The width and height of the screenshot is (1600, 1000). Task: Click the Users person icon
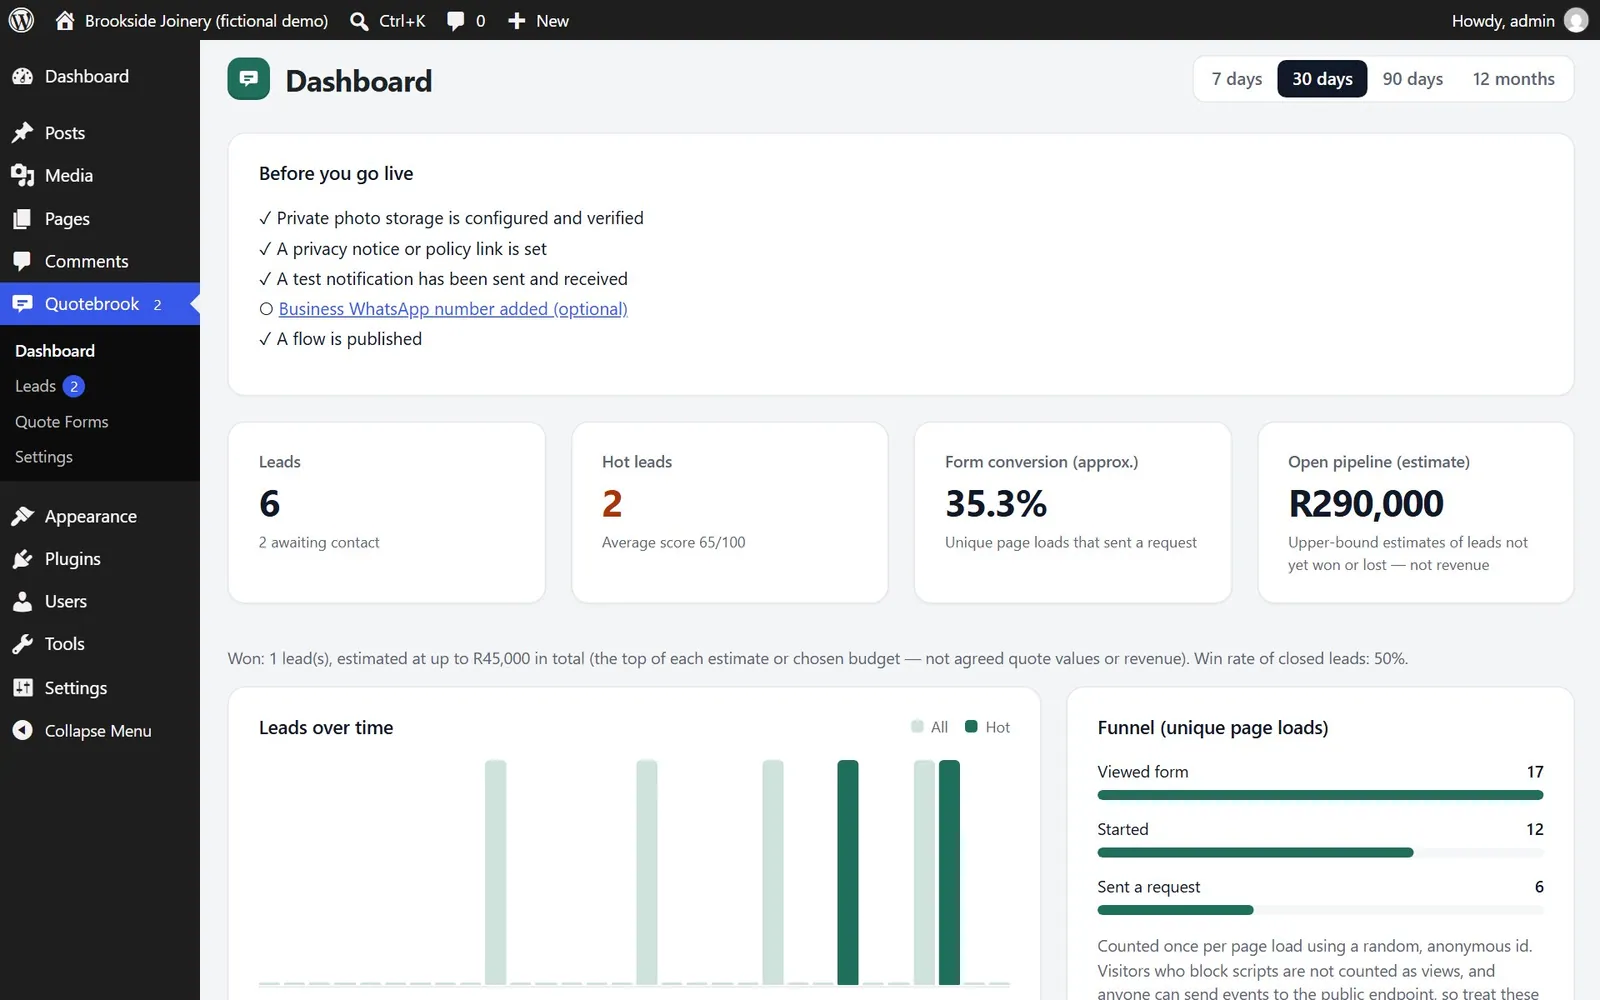[x=23, y=601]
